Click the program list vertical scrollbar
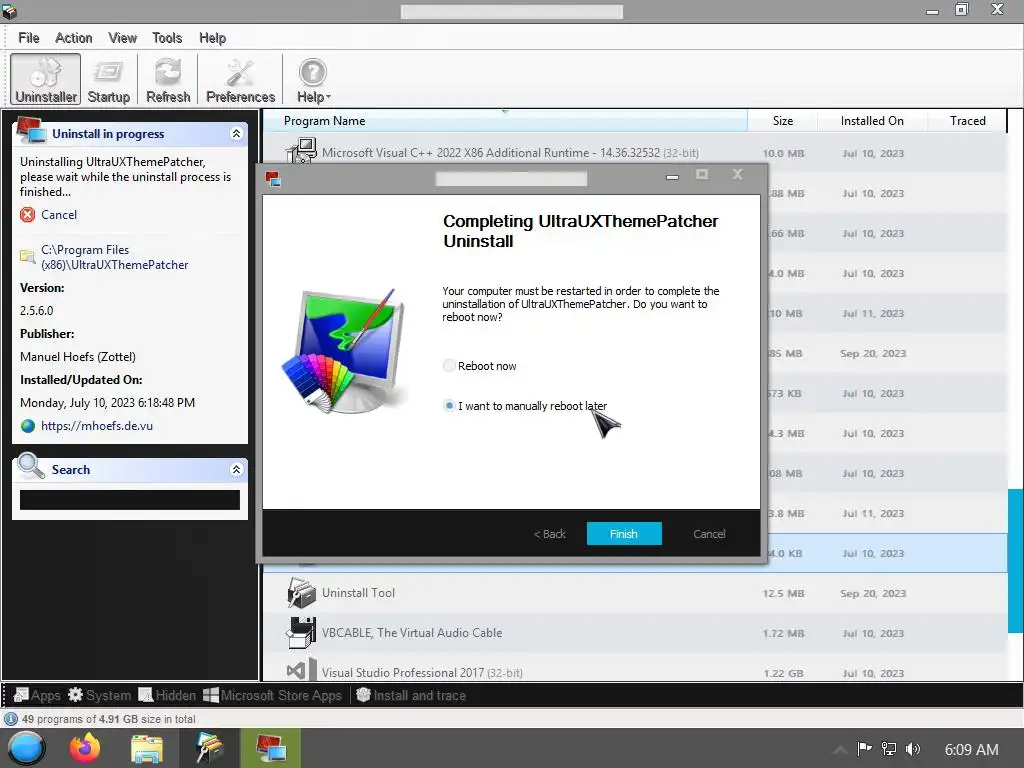1024x768 pixels. click(1015, 560)
